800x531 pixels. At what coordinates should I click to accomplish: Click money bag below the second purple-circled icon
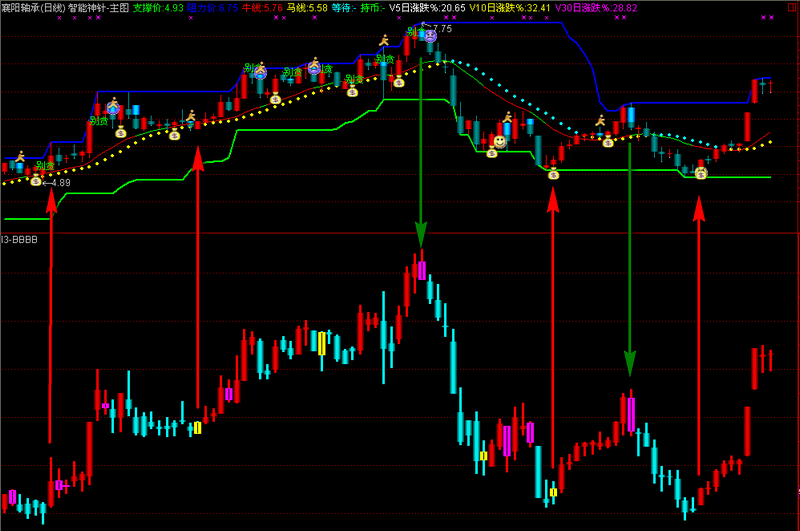[276, 98]
